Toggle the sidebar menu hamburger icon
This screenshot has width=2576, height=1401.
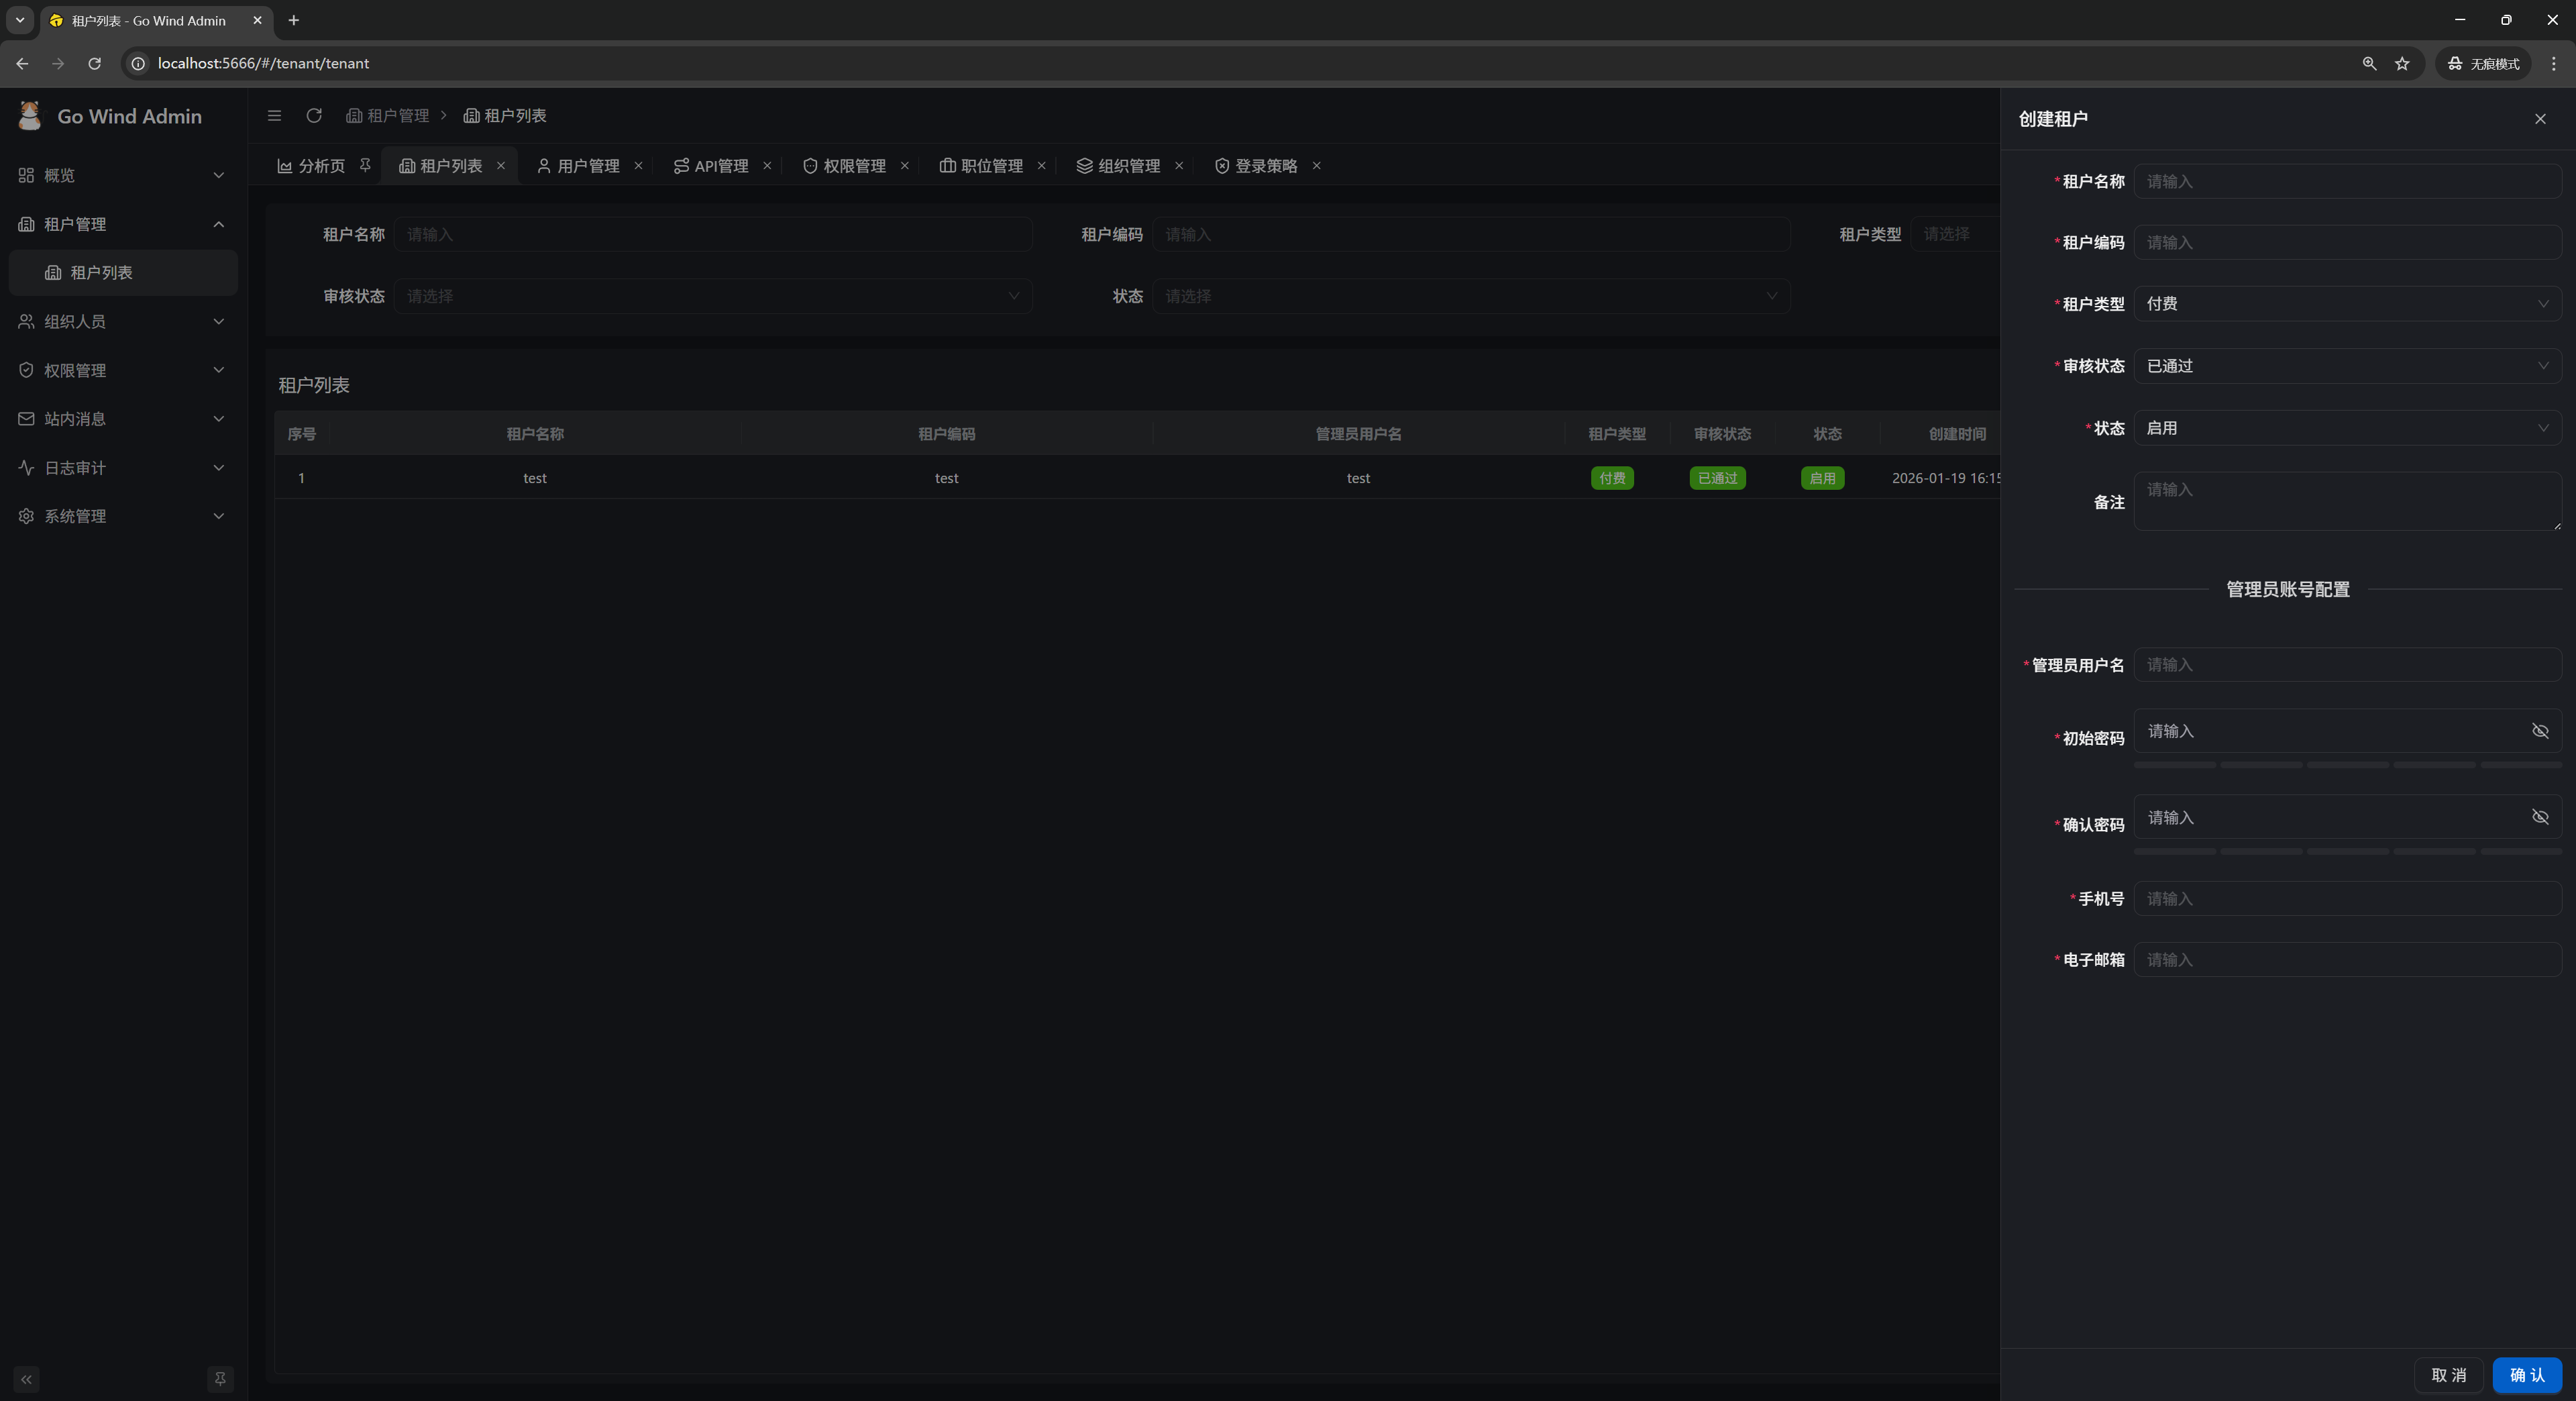(274, 116)
